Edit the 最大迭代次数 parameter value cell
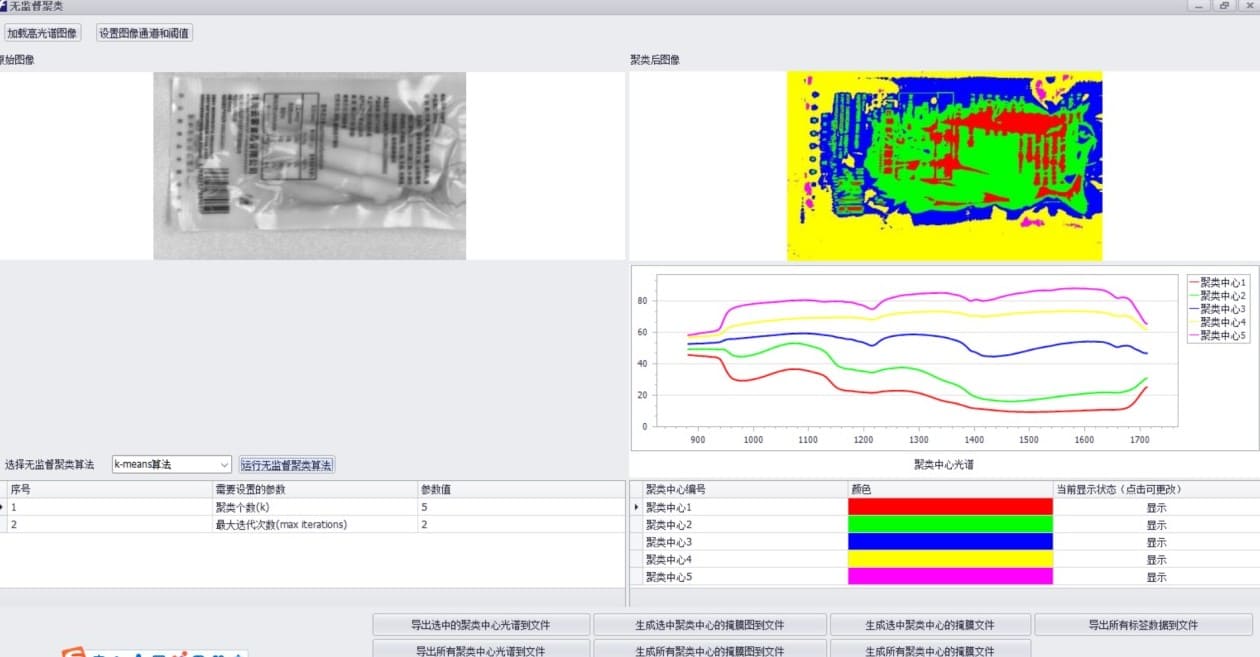This screenshot has width=1260, height=657. 520,524
